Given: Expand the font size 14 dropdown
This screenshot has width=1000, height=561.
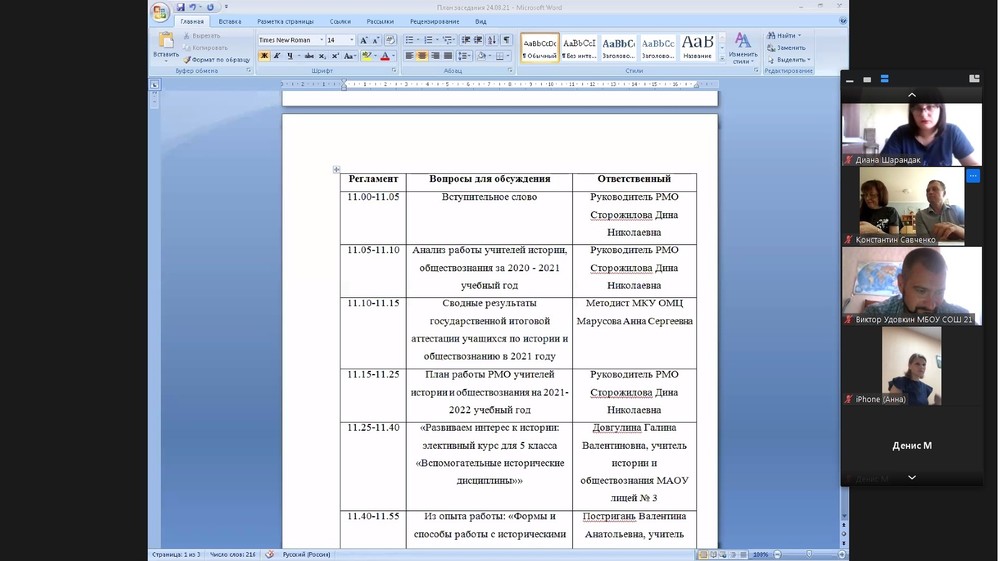Looking at the screenshot, I should tap(351, 40).
